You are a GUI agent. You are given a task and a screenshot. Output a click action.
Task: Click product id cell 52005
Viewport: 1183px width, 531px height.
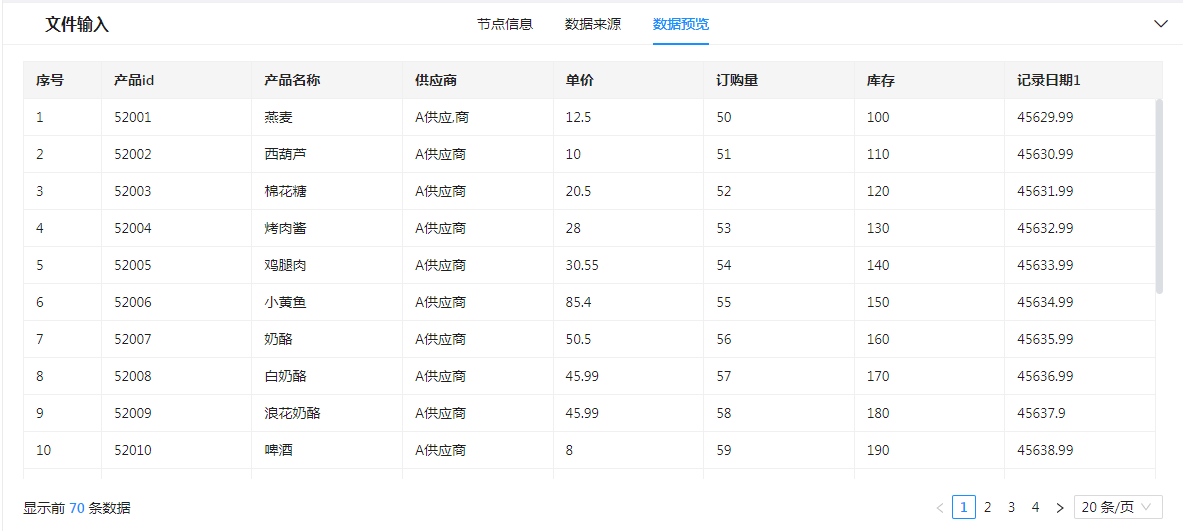133,265
